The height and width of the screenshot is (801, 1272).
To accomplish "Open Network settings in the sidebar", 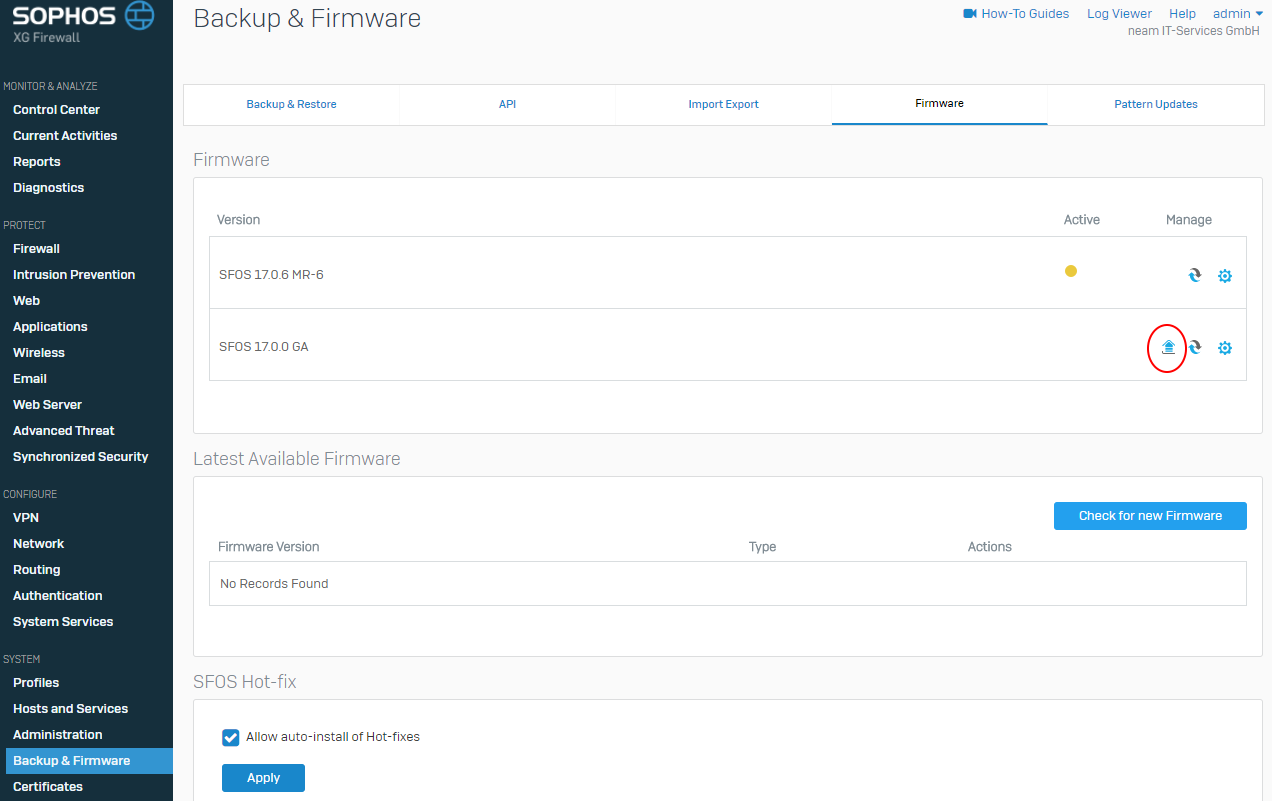I will tap(38, 544).
